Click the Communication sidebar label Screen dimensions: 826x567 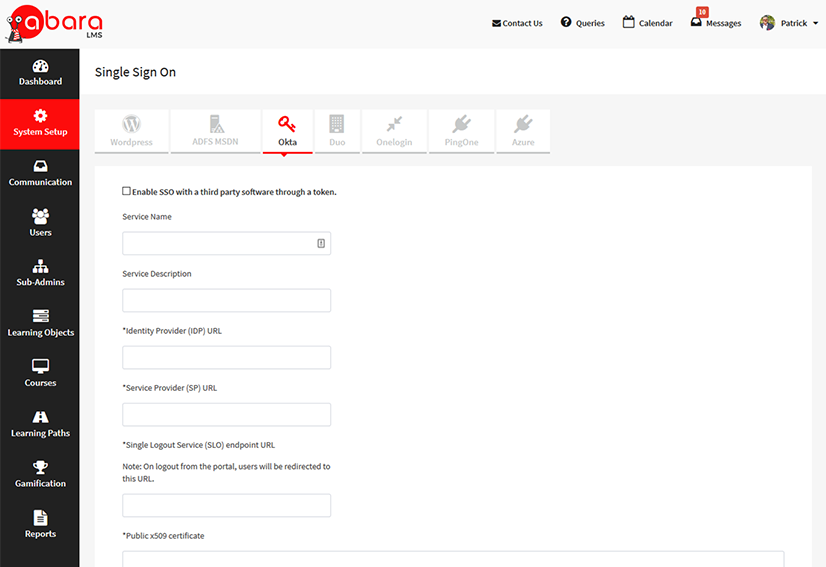41,182
